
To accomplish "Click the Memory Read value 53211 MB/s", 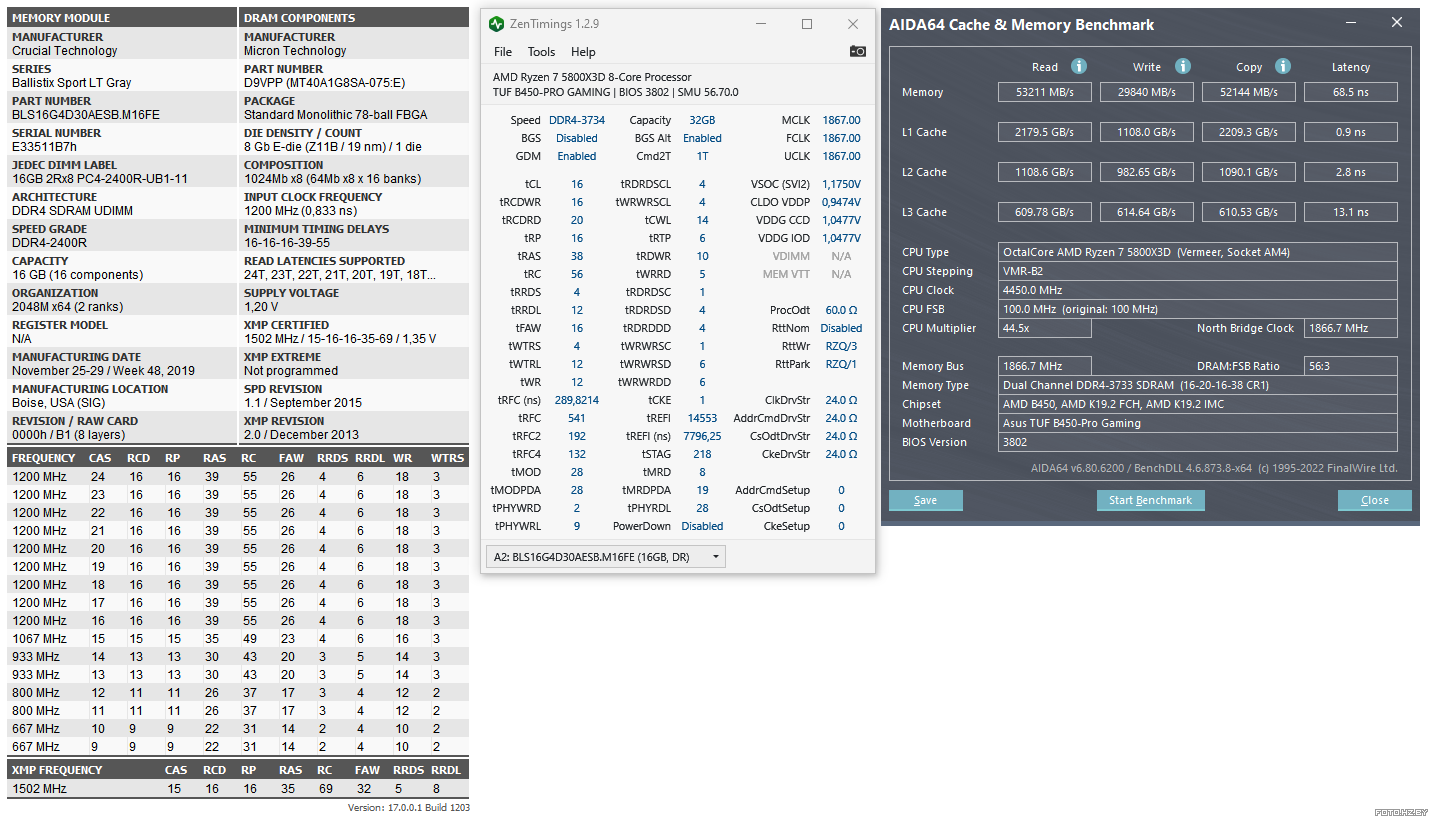I will coord(1045,92).
